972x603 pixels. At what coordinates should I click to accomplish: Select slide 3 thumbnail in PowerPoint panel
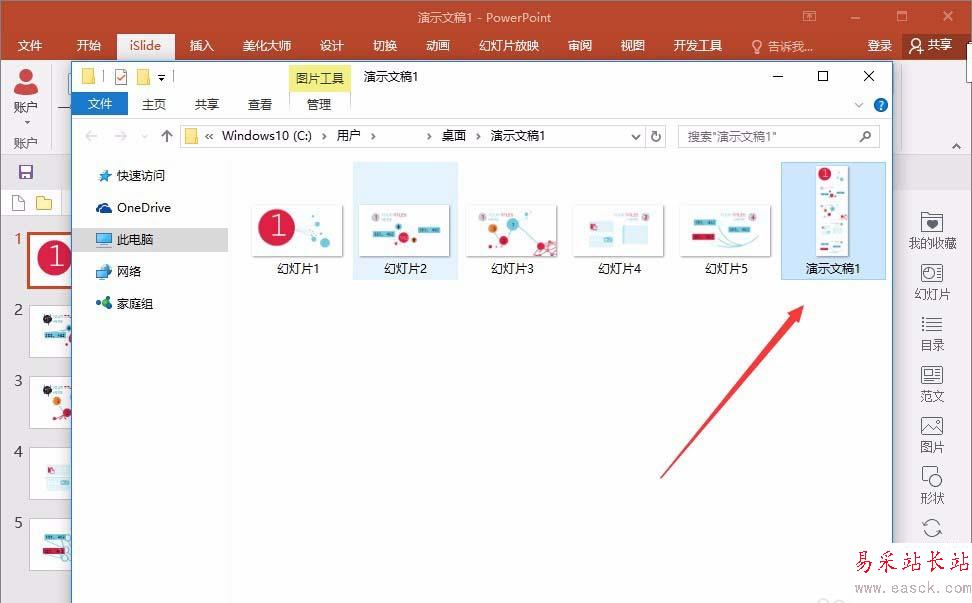(x=50, y=402)
